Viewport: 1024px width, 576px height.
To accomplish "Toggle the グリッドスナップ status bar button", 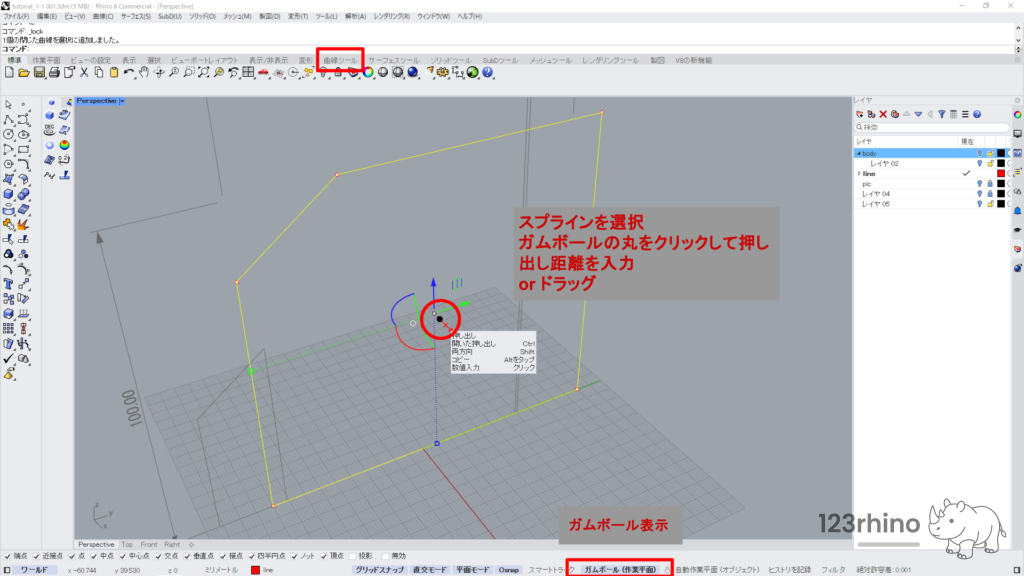I will [379, 570].
